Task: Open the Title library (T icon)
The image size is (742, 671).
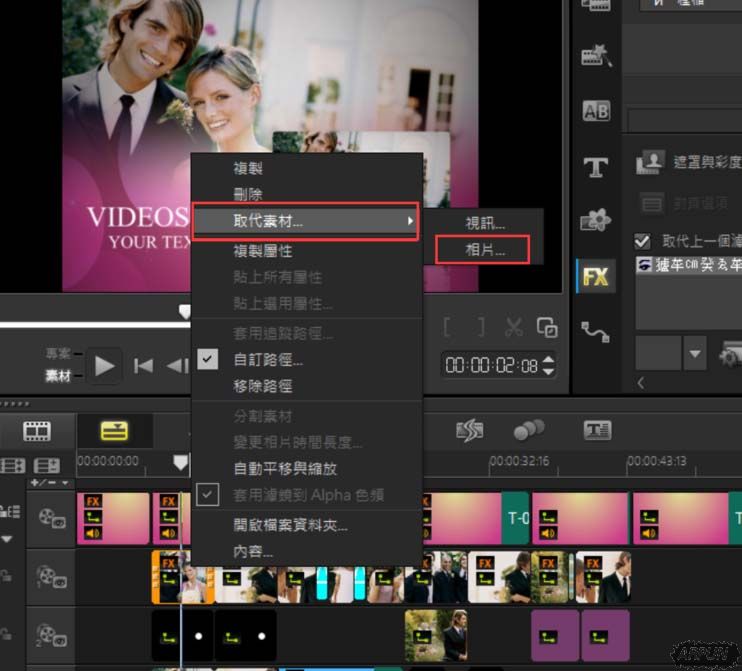Action: click(596, 166)
